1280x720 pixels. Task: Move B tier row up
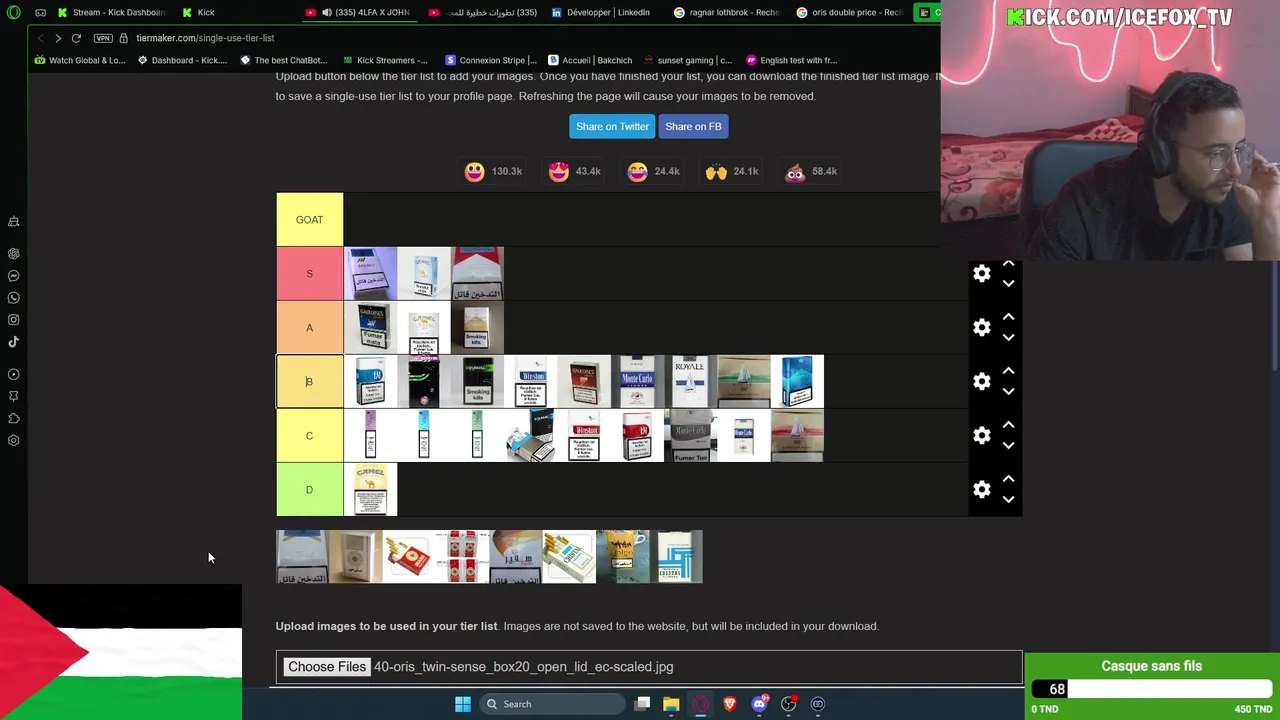click(1008, 372)
